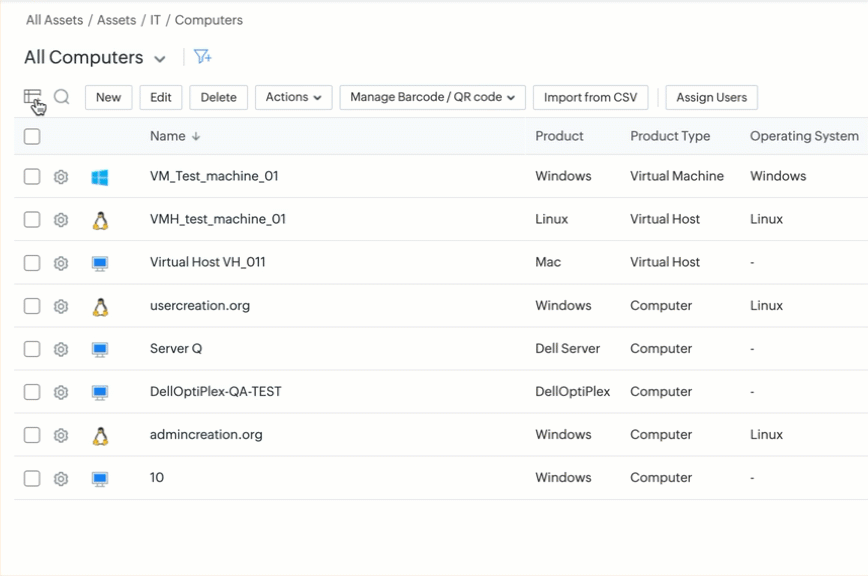Screen dimensions: 868x576
Task: Open the table column settings icon
Action: pos(33,97)
